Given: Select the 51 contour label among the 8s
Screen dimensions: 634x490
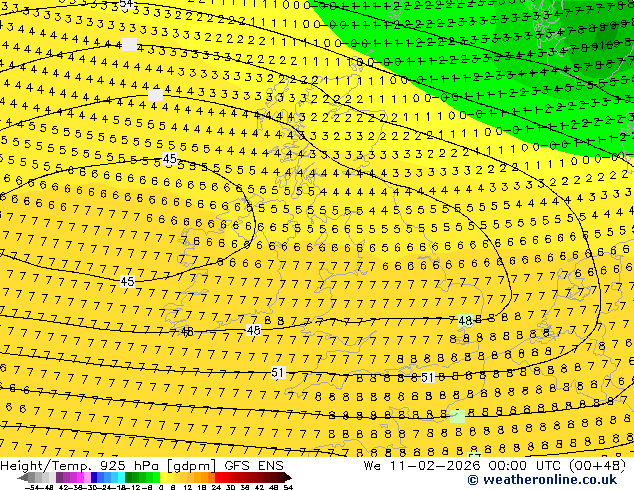Looking at the screenshot, I should click(x=427, y=378).
